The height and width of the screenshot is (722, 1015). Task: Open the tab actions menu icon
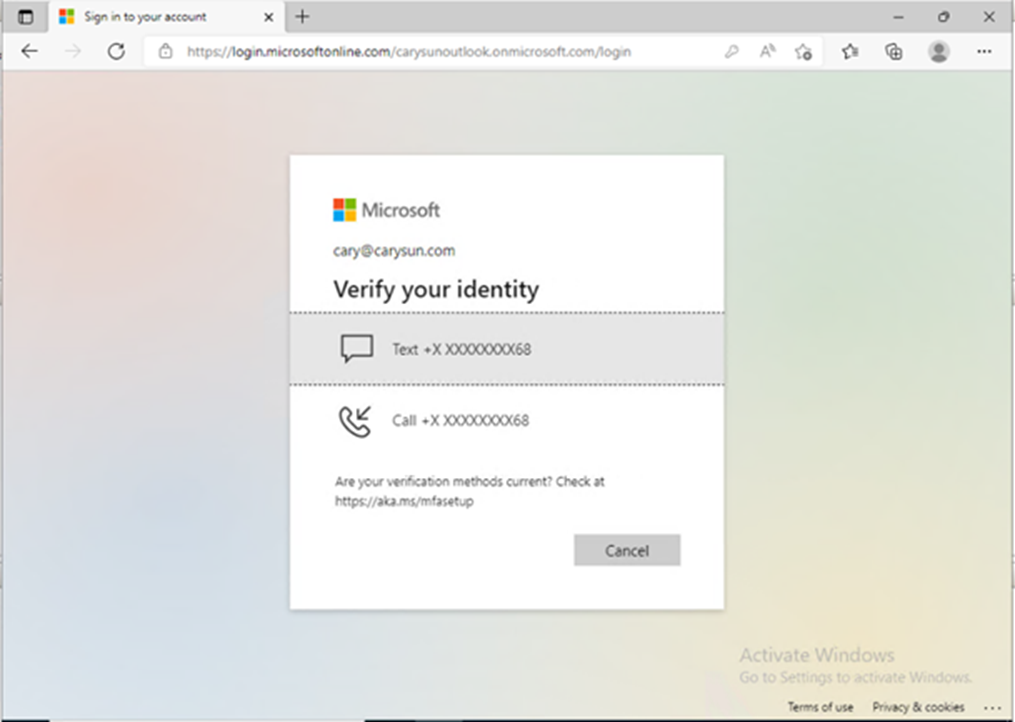25,17
